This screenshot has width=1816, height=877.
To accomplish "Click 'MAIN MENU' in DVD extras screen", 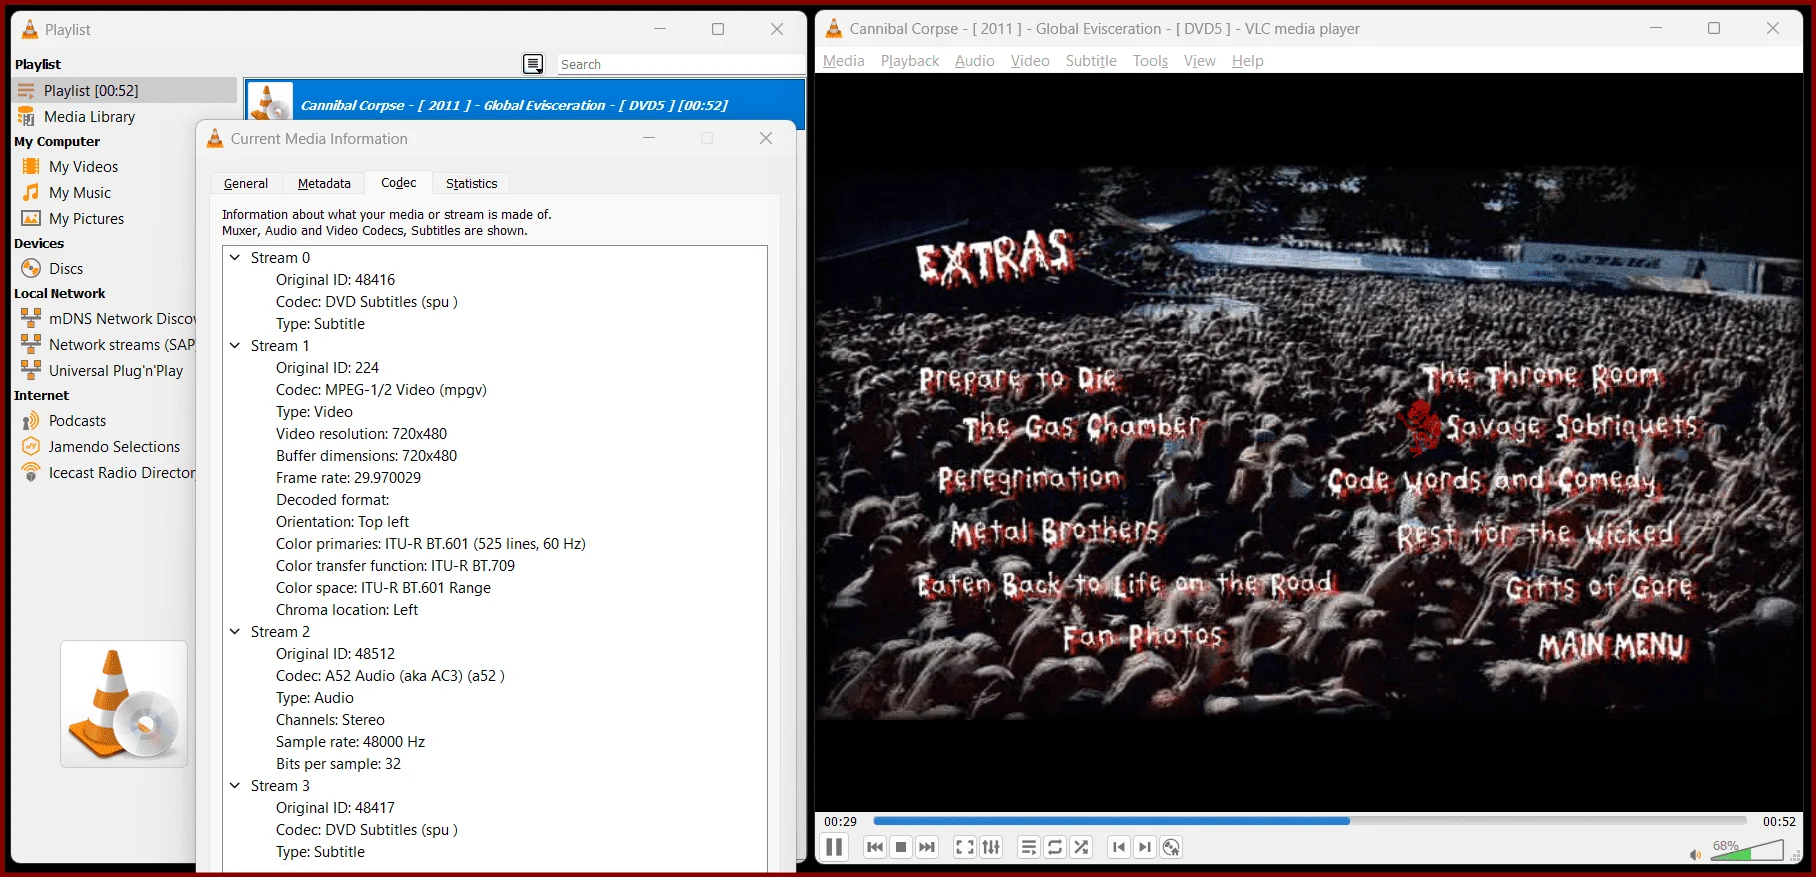I will click(x=1612, y=646).
